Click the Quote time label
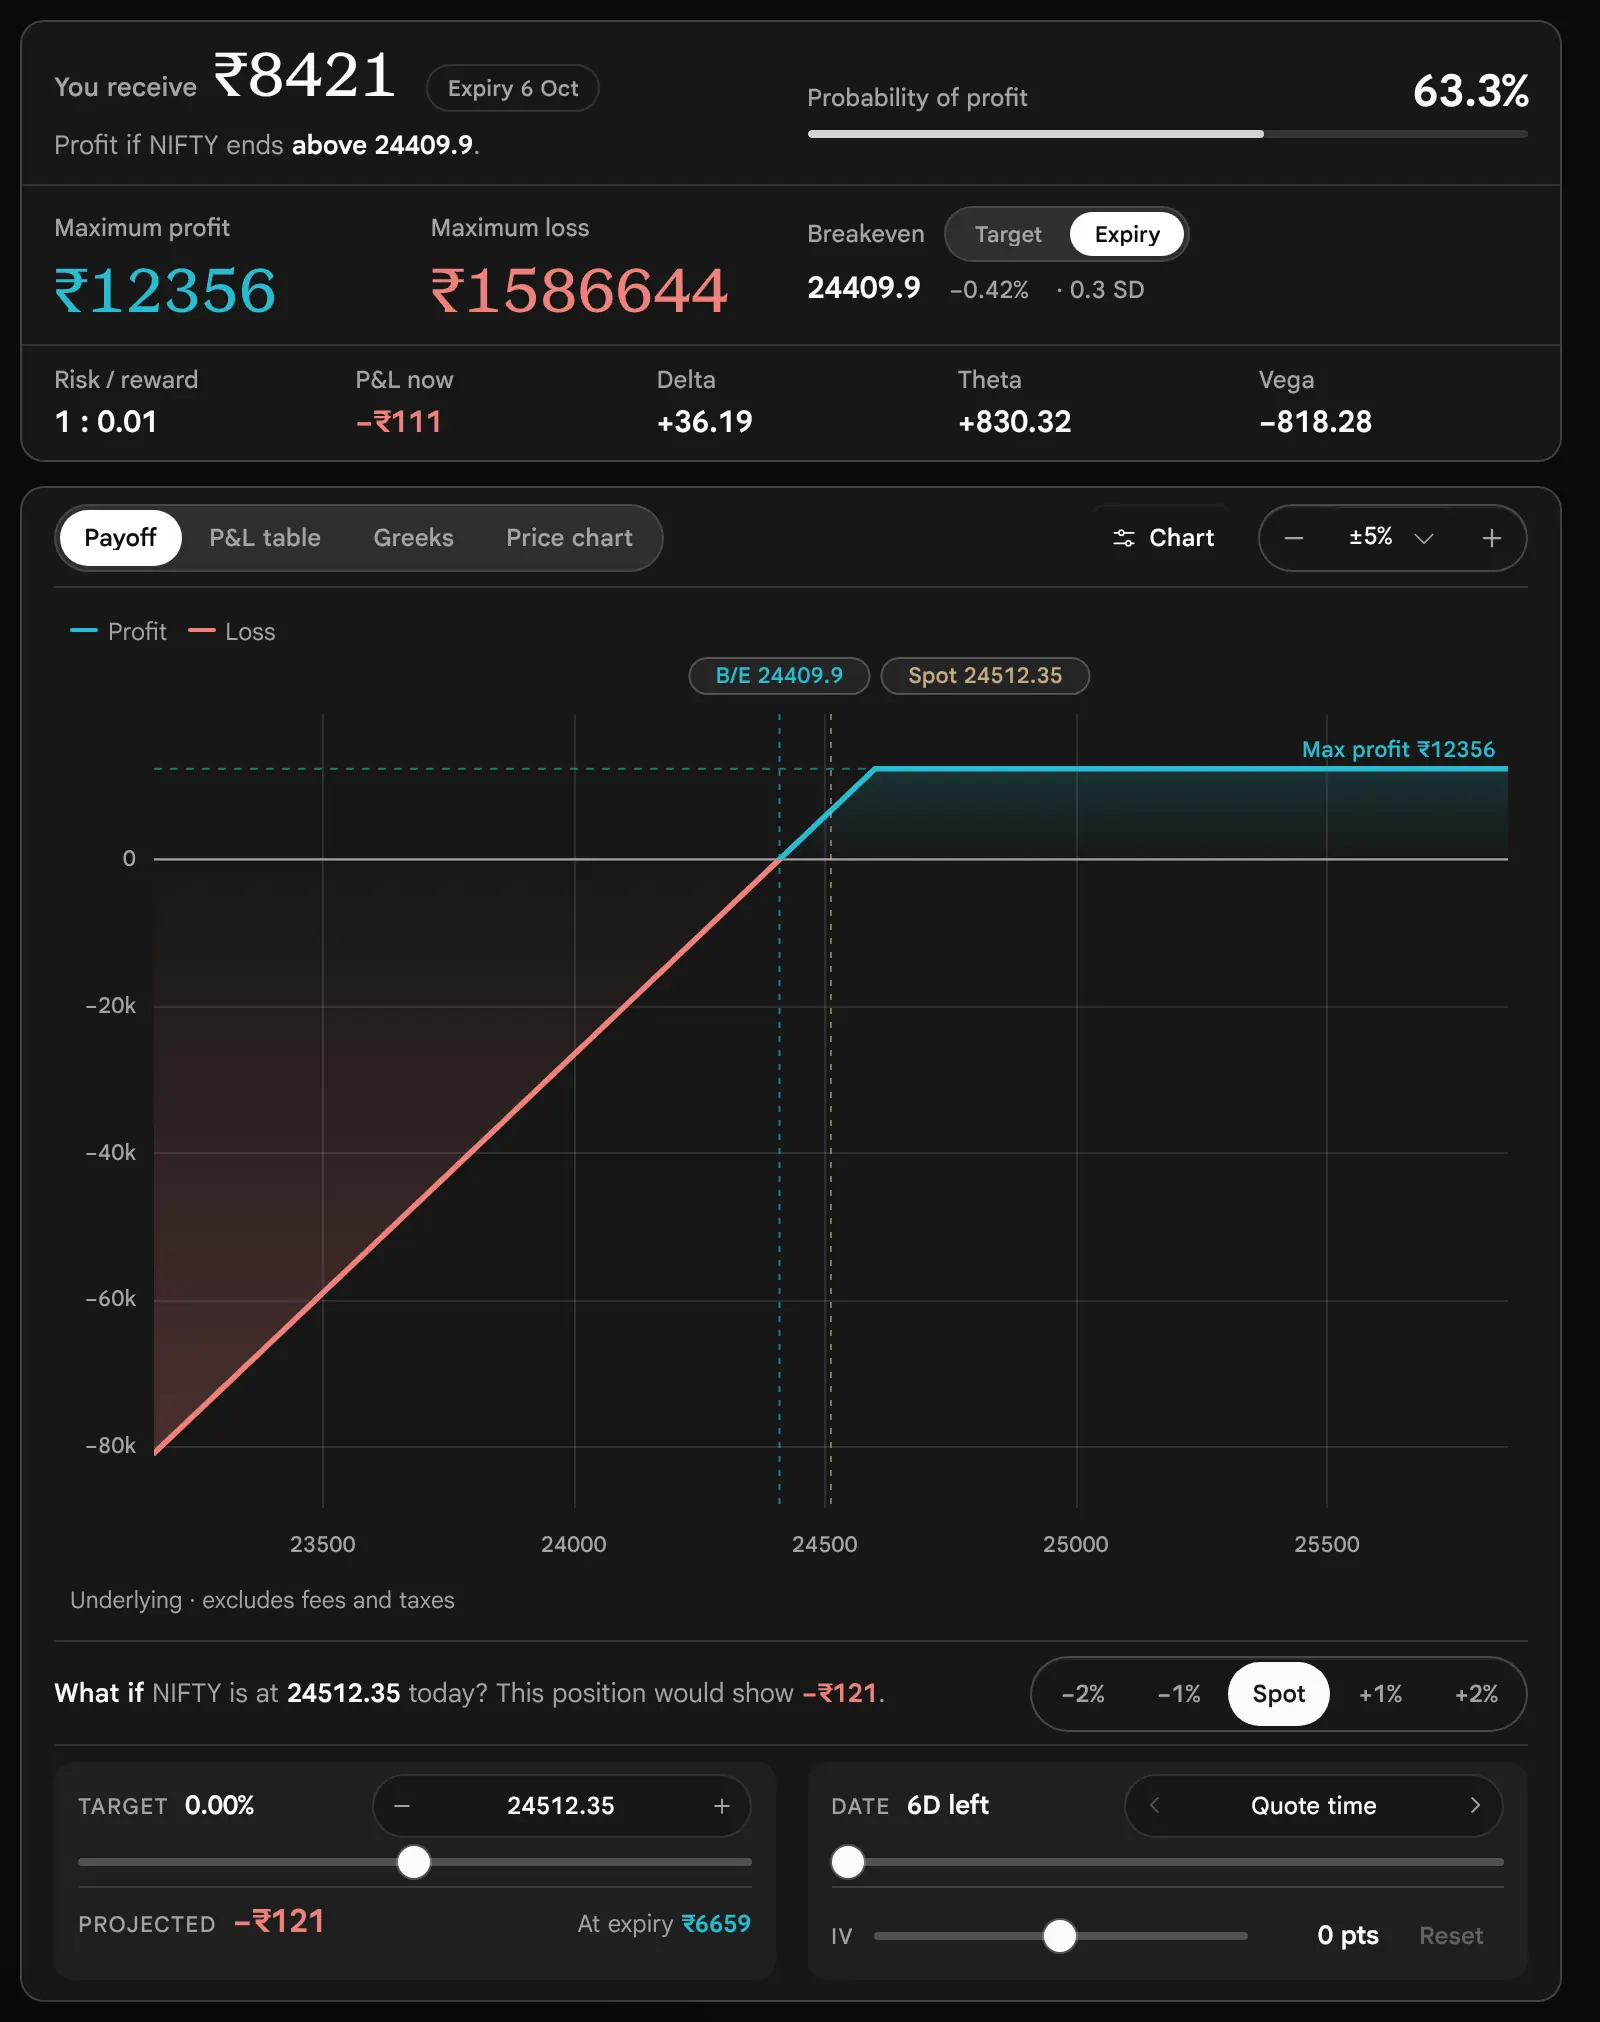This screenshot has height=2022, width=1600. 1314,1806
